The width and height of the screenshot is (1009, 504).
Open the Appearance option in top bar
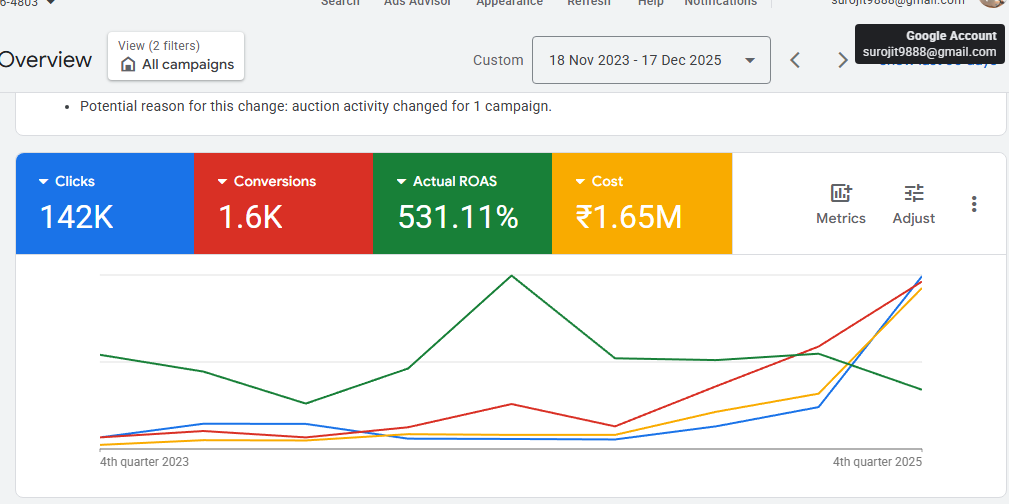[x=509, y=3]
